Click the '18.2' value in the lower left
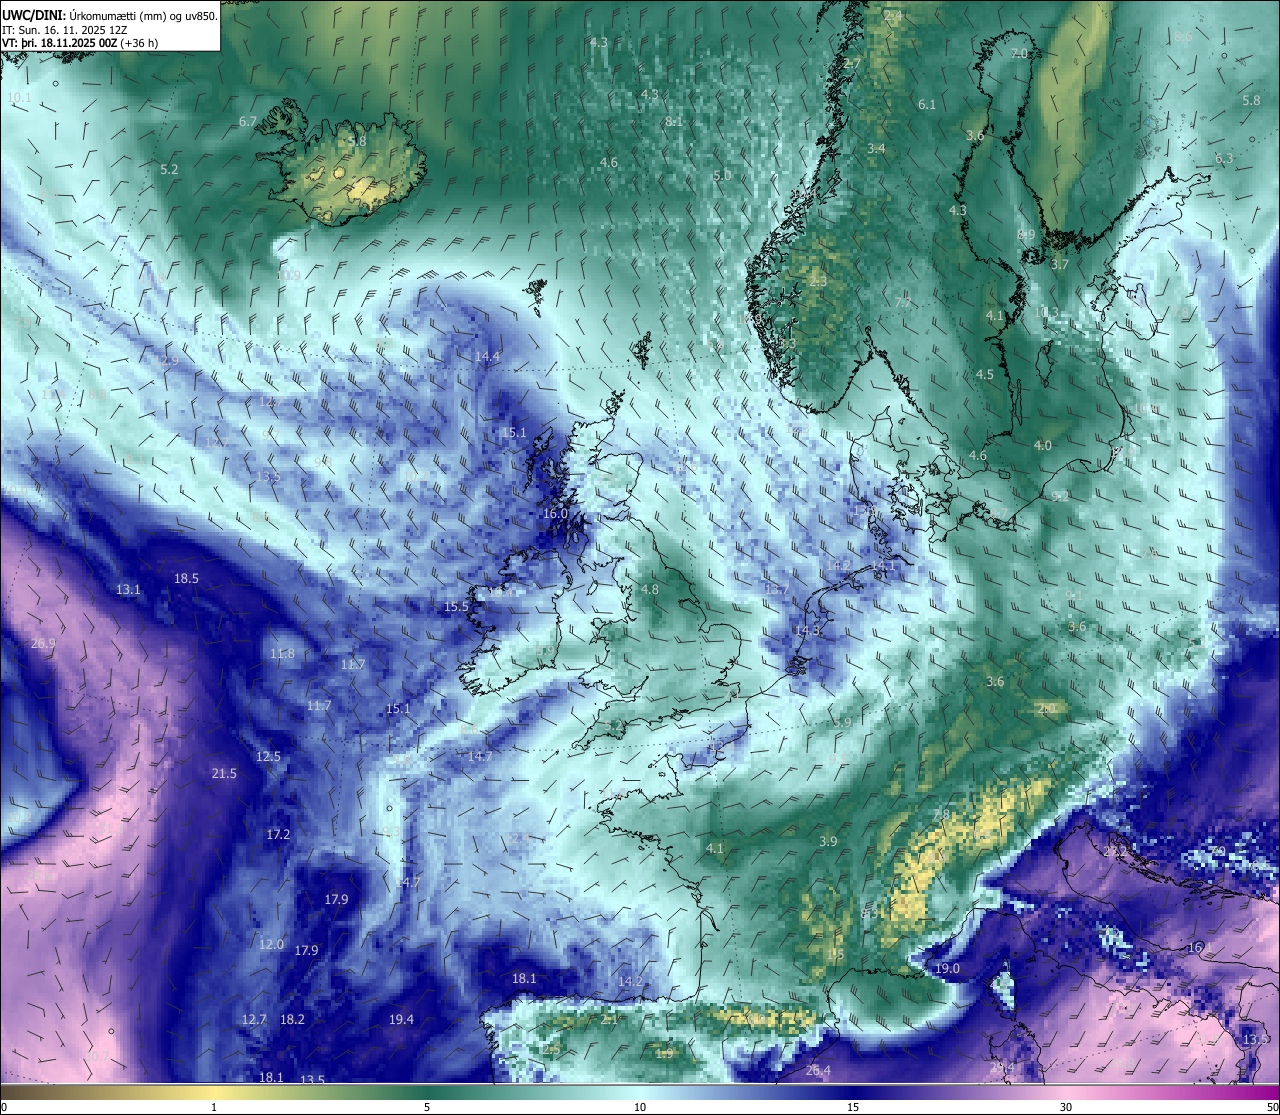Screen dimensions: 1280x1115 click(292, 1019)
